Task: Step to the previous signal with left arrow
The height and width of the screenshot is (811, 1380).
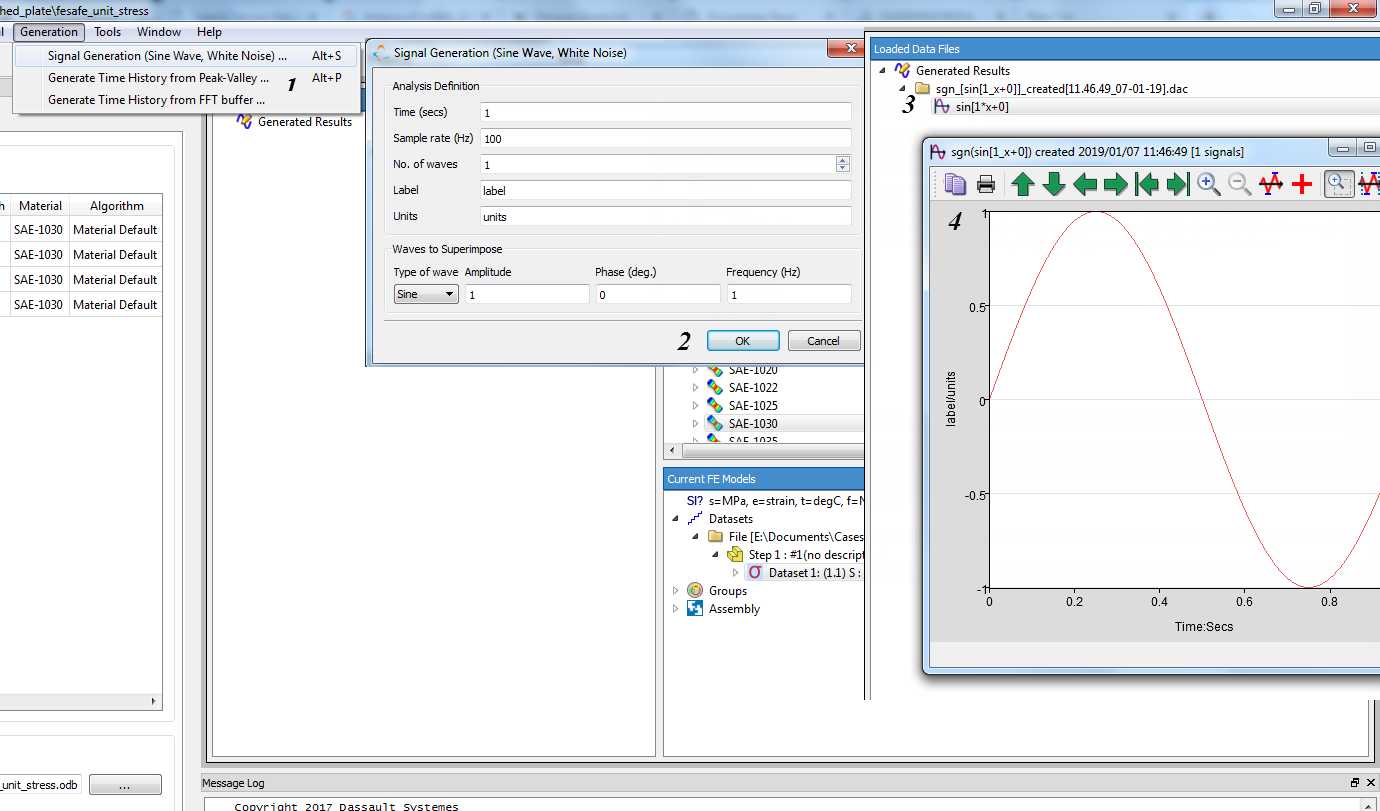Action: click(x=1084, y=184)
